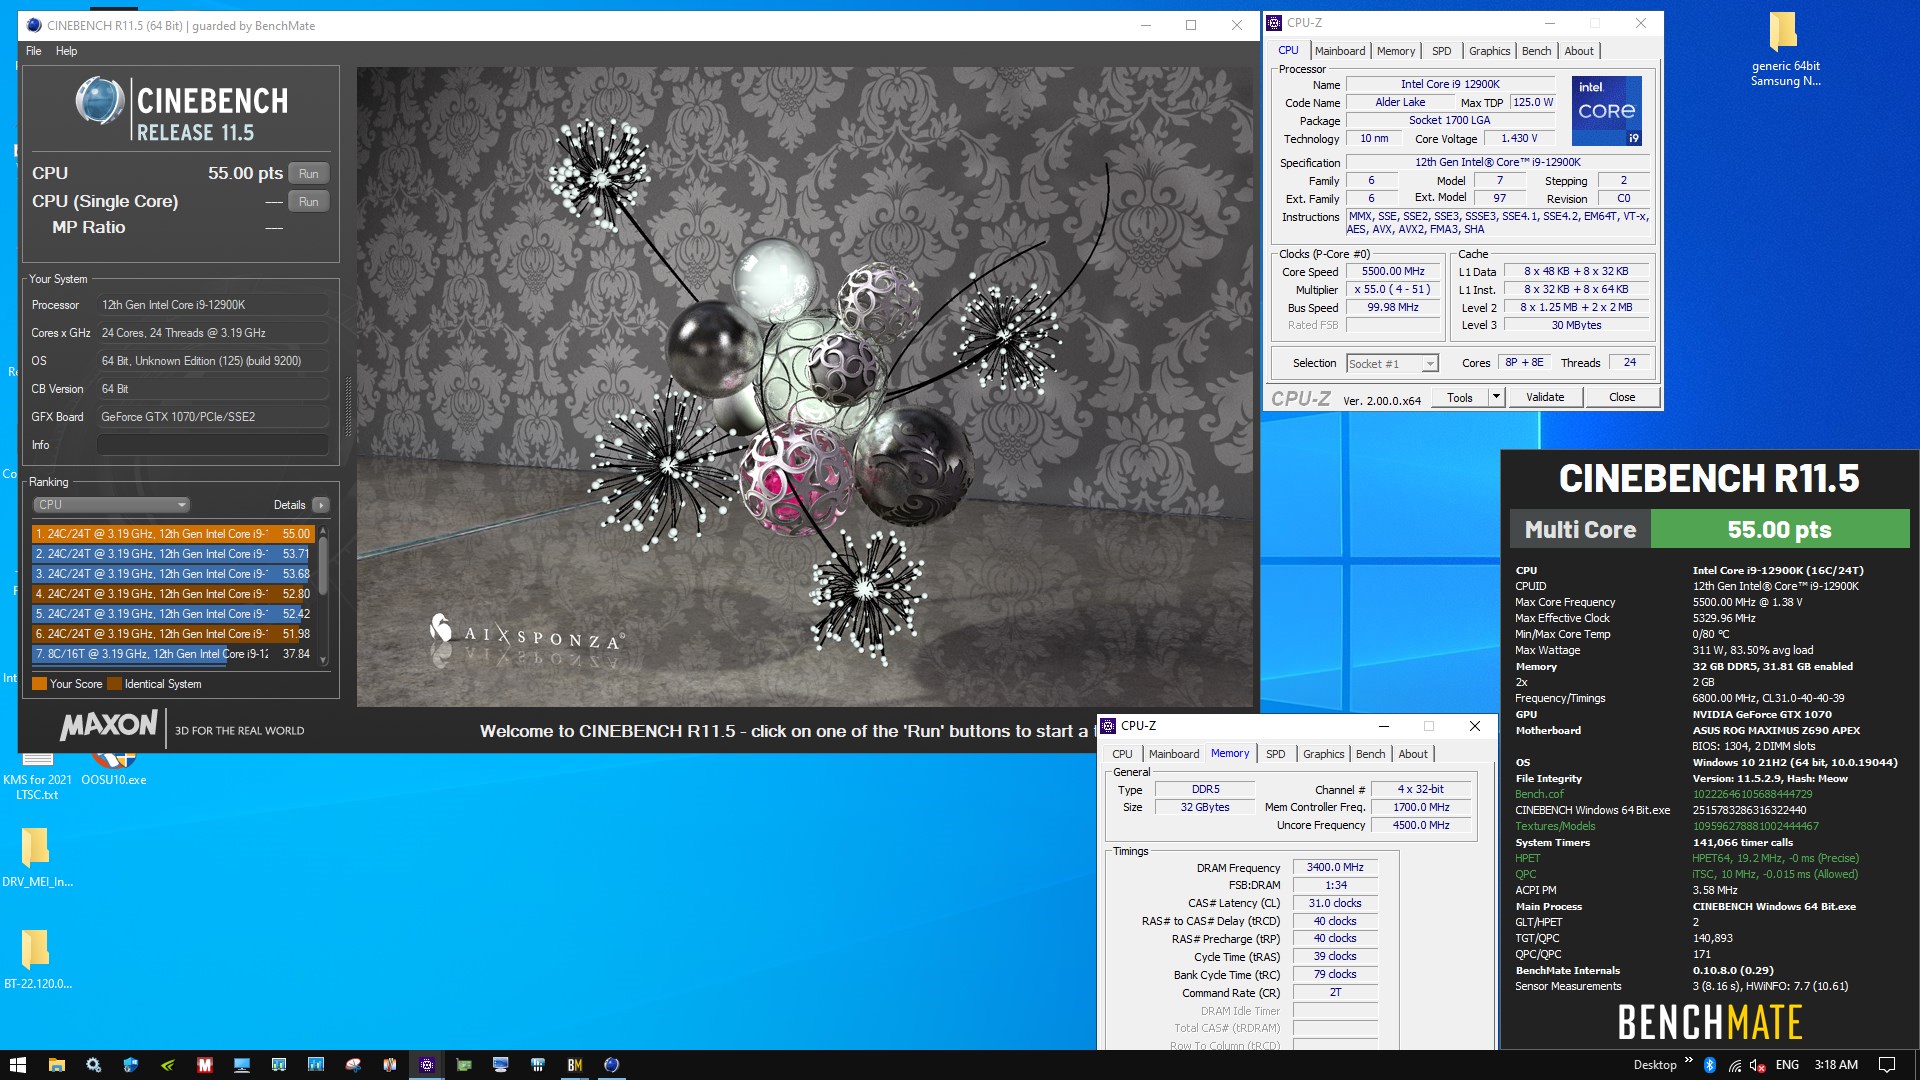
Task: Select 8C/16T ranking entry scoring 37.84
Action: tap(173, 654)
